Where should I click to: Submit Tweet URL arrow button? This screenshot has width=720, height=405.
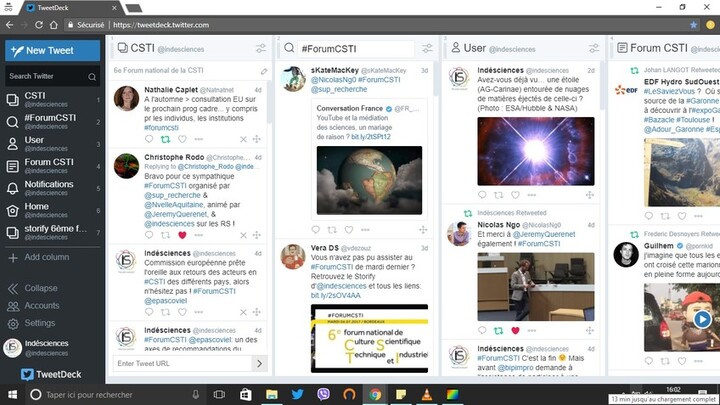pos(259,363)
